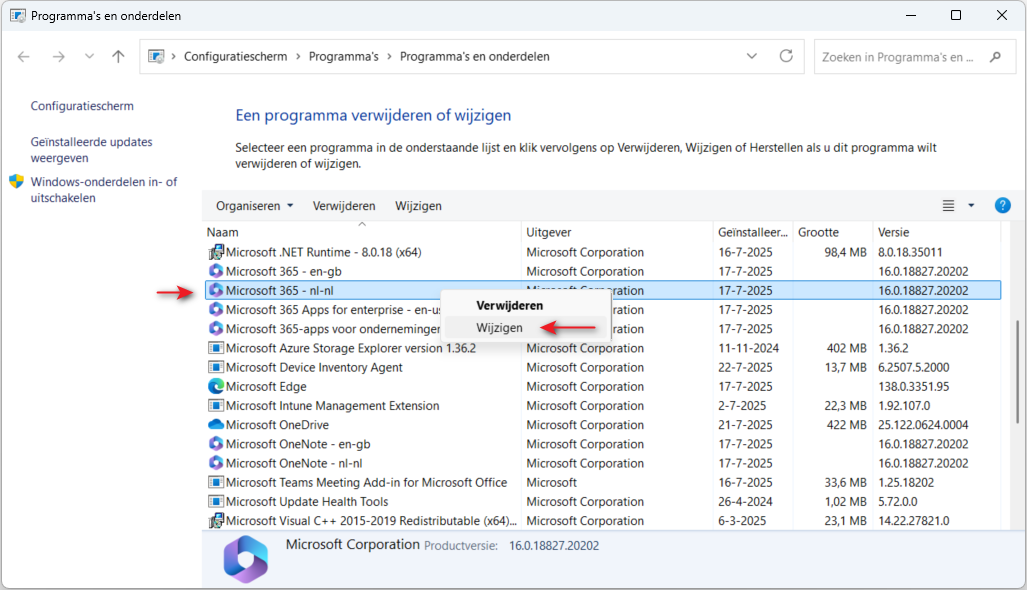Click the shield icon beside Windows-onderdelen
The height and width of the screenshot is (590, 1027).
[x=17, y=181]
